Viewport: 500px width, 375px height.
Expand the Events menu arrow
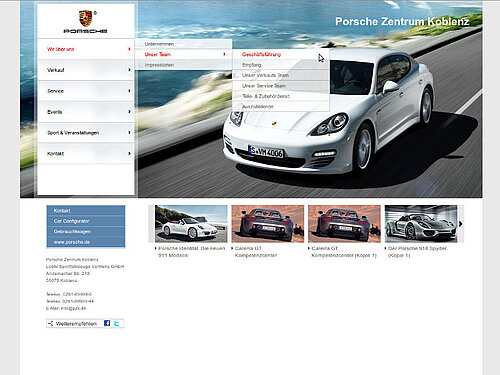129,112
